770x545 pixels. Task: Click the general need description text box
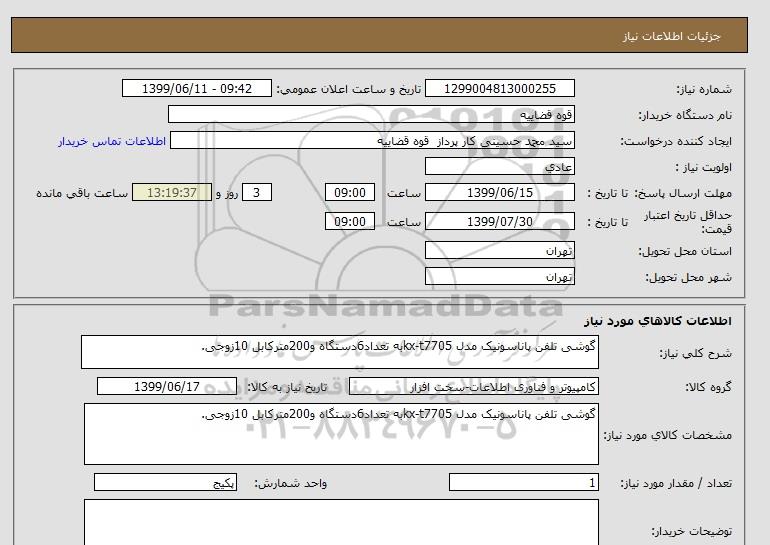pos(340,352)
